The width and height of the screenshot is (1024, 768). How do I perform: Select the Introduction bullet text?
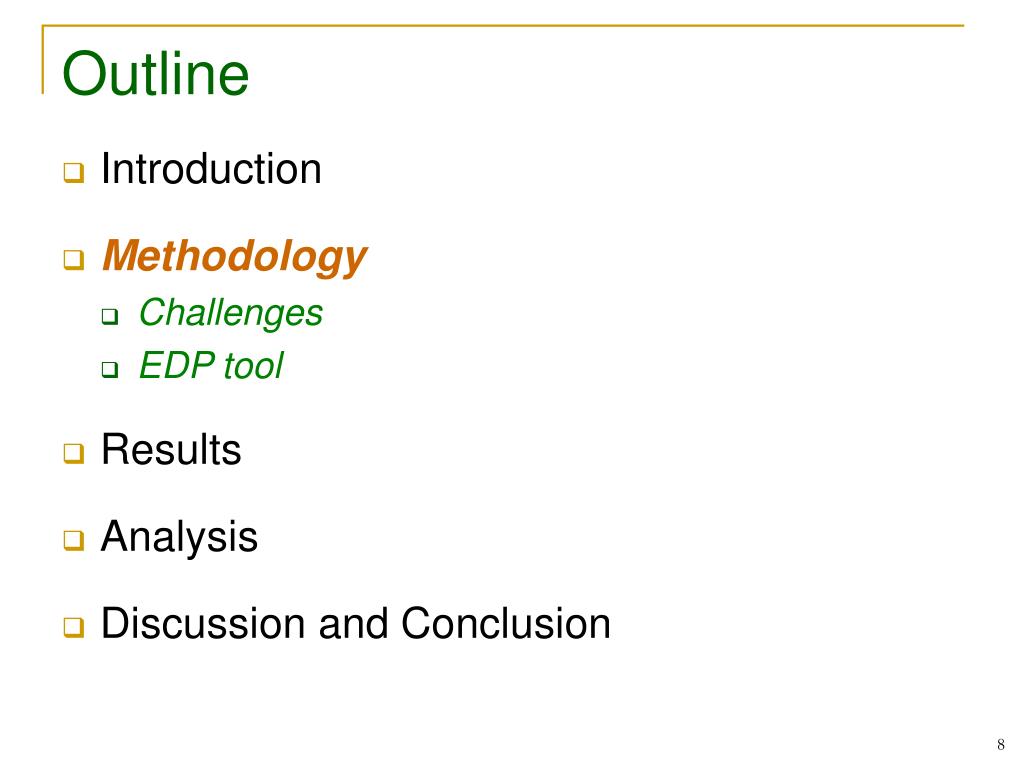pos(211,168)
